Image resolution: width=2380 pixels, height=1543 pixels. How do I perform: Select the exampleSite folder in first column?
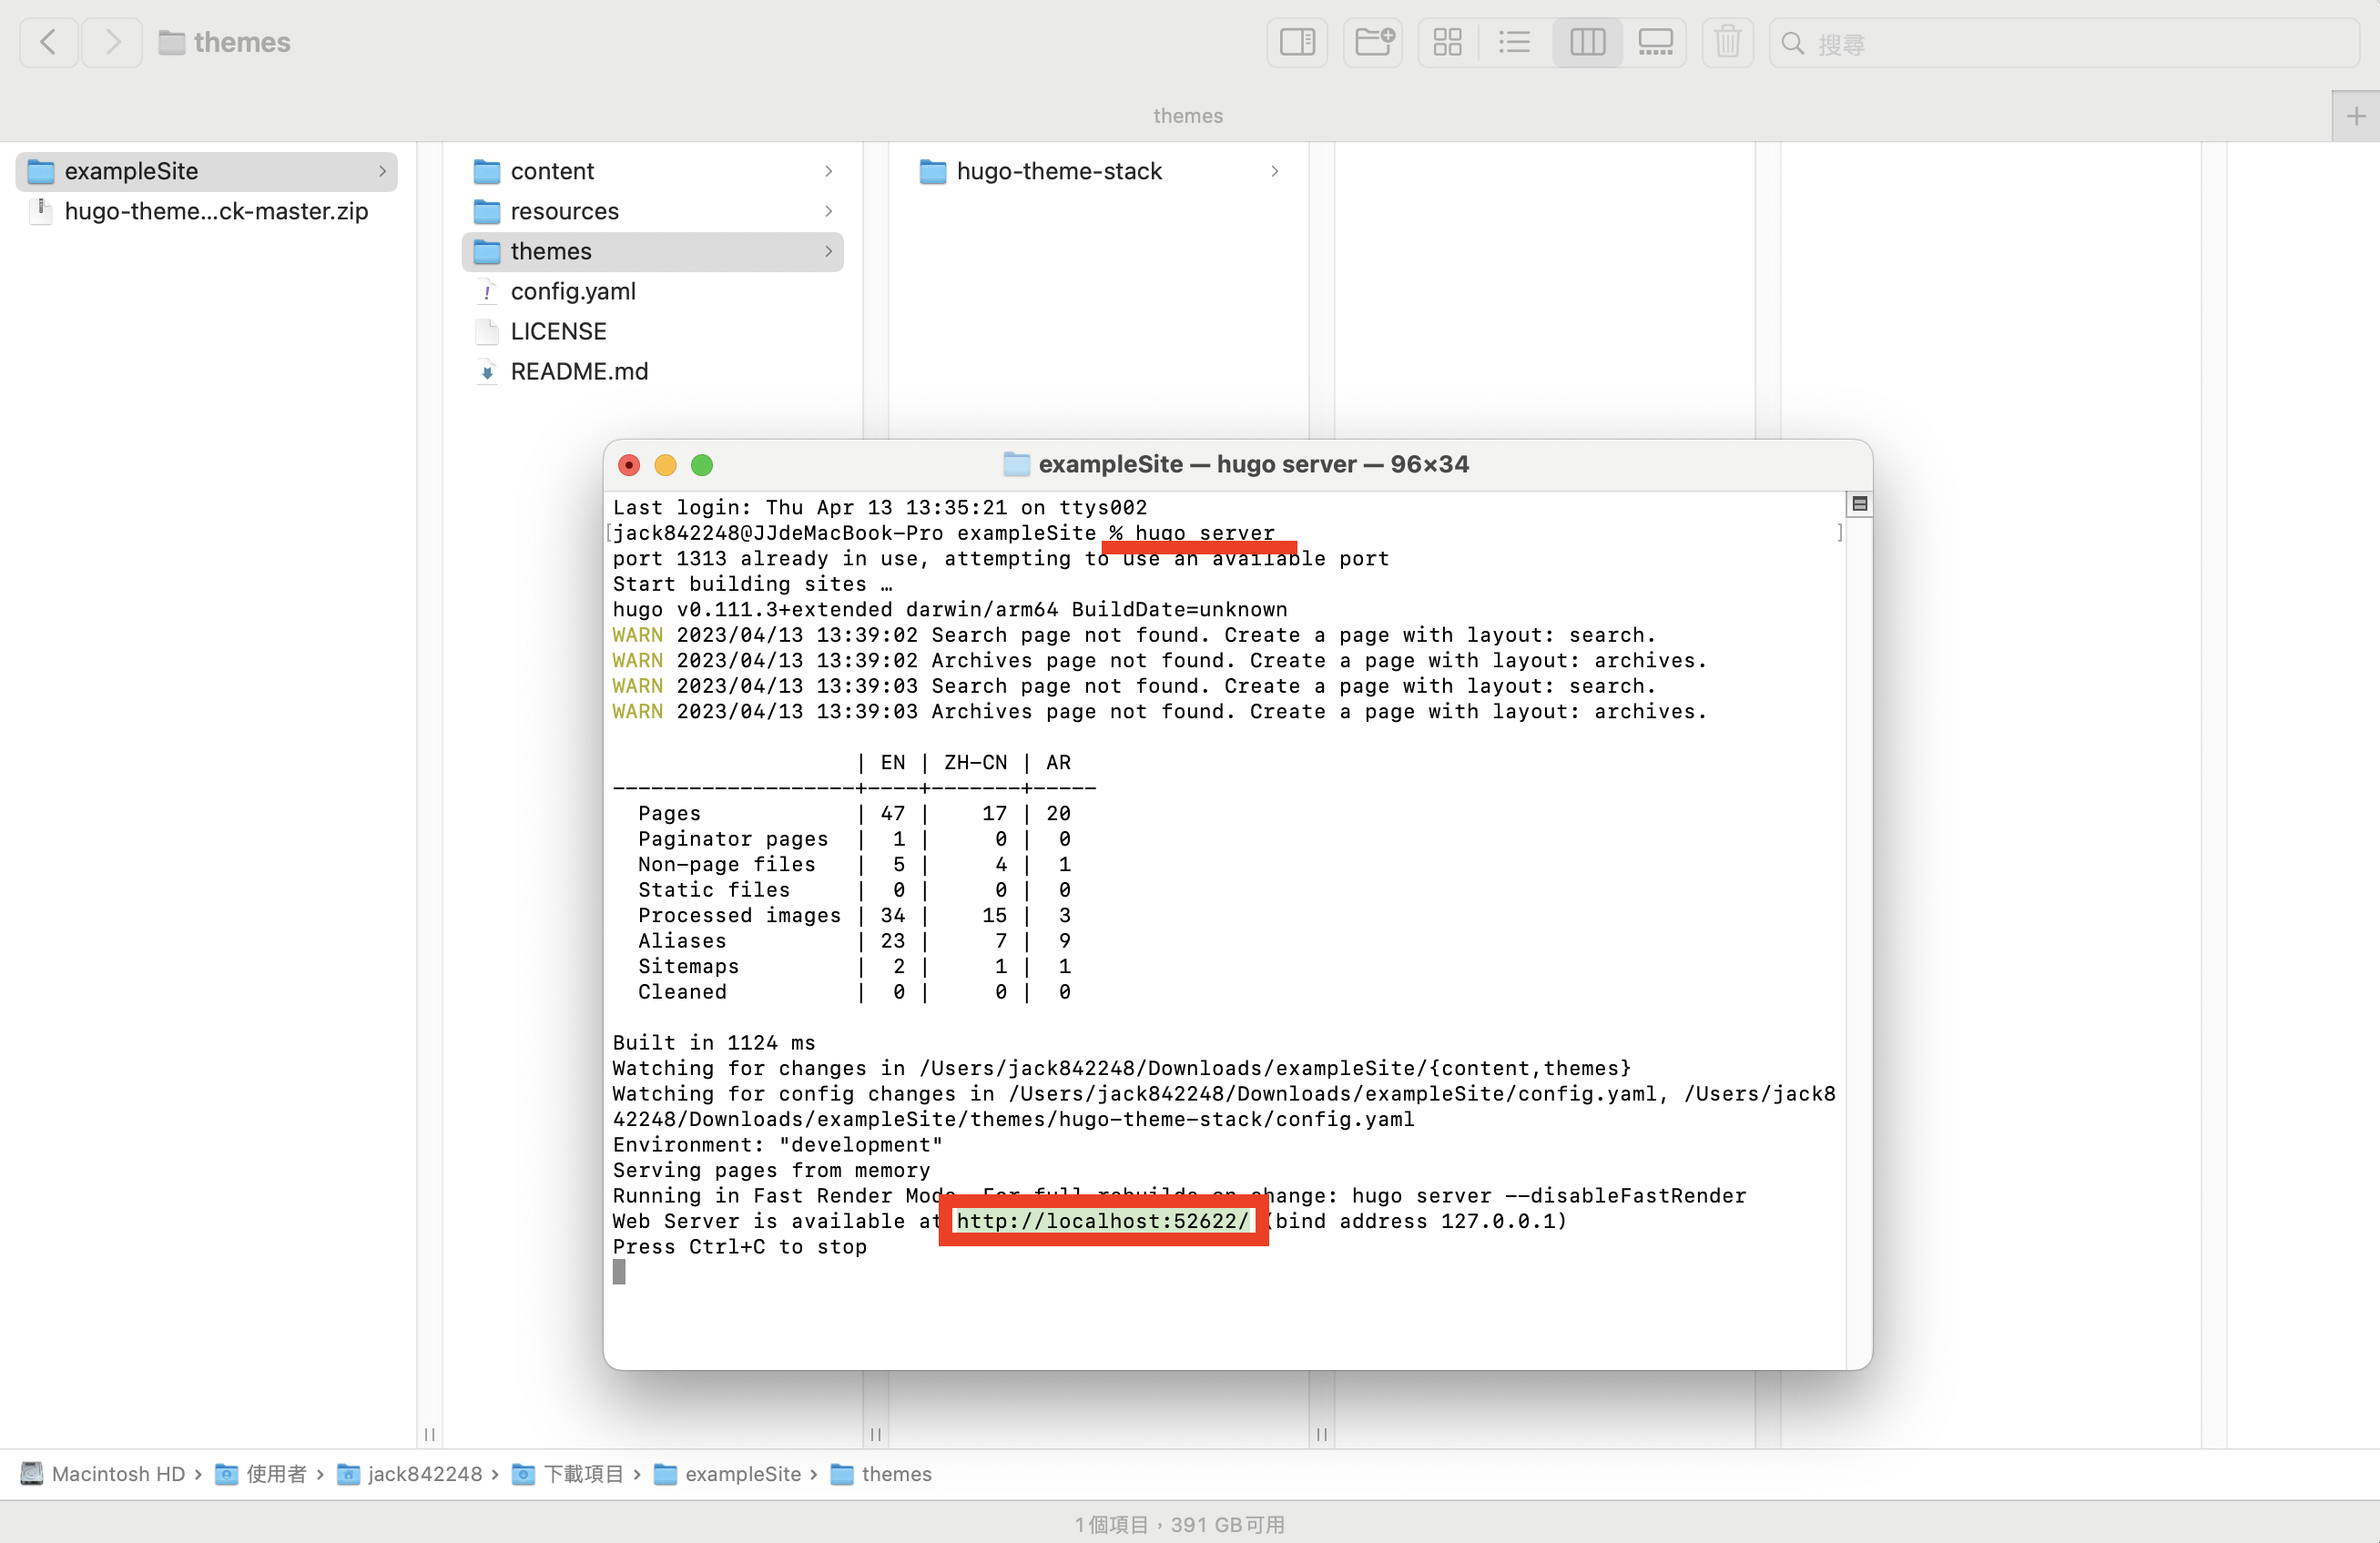pos(207,171)
